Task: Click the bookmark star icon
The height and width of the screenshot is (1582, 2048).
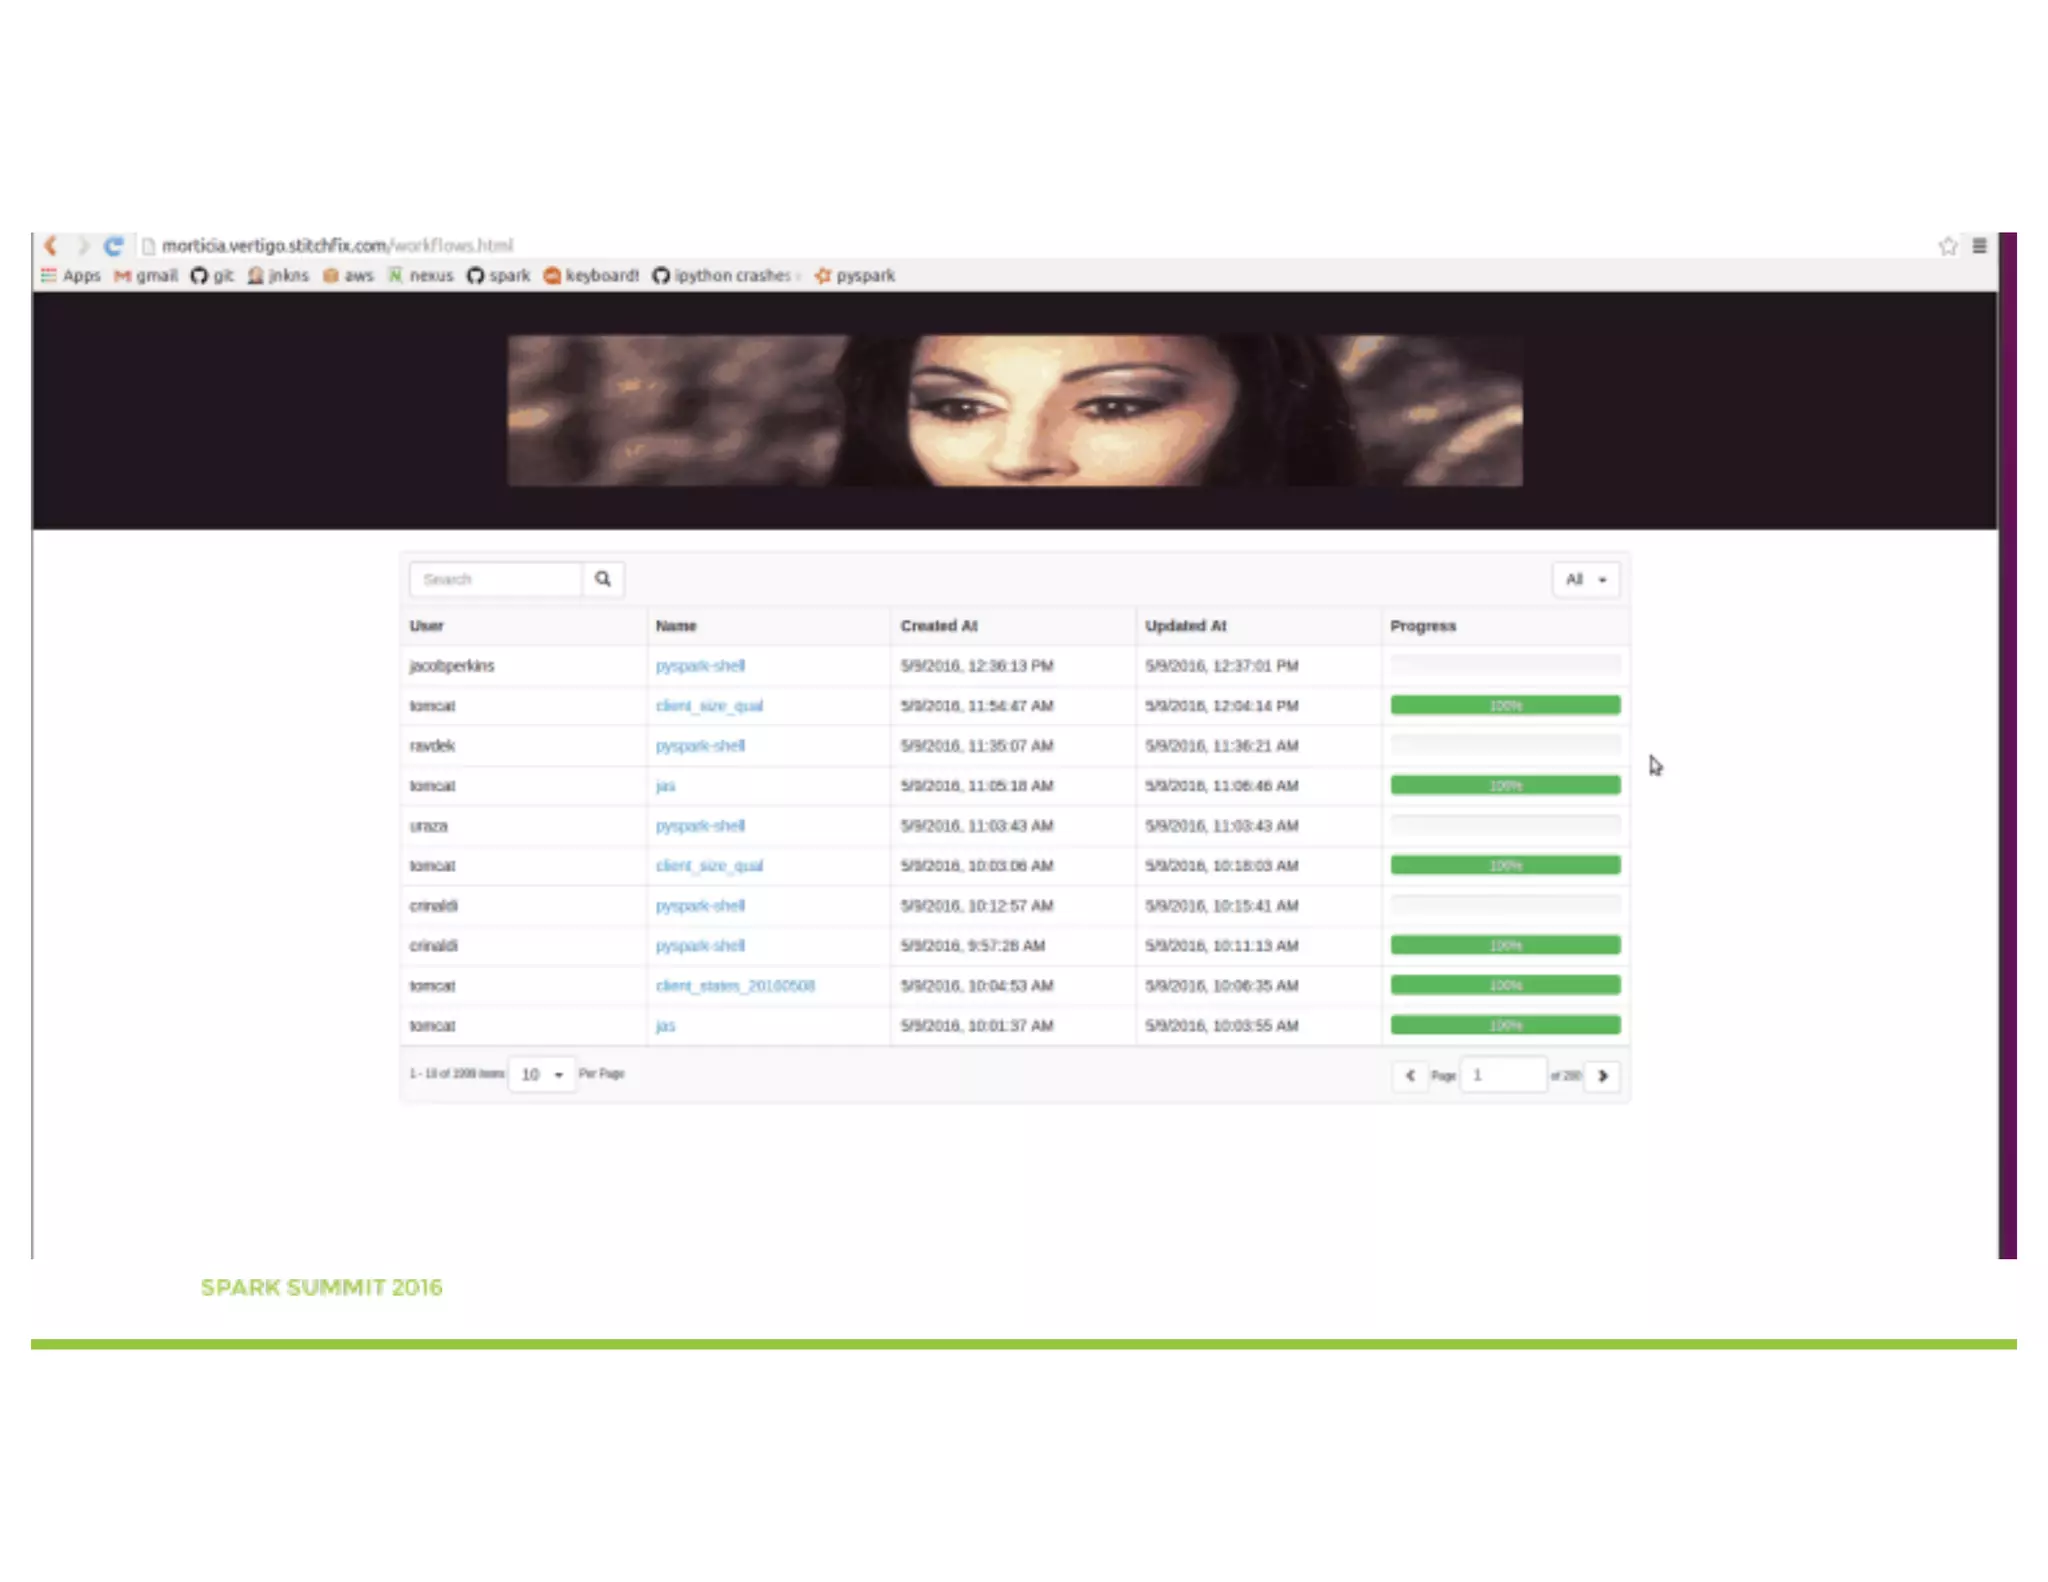Action: point(1947,246)
